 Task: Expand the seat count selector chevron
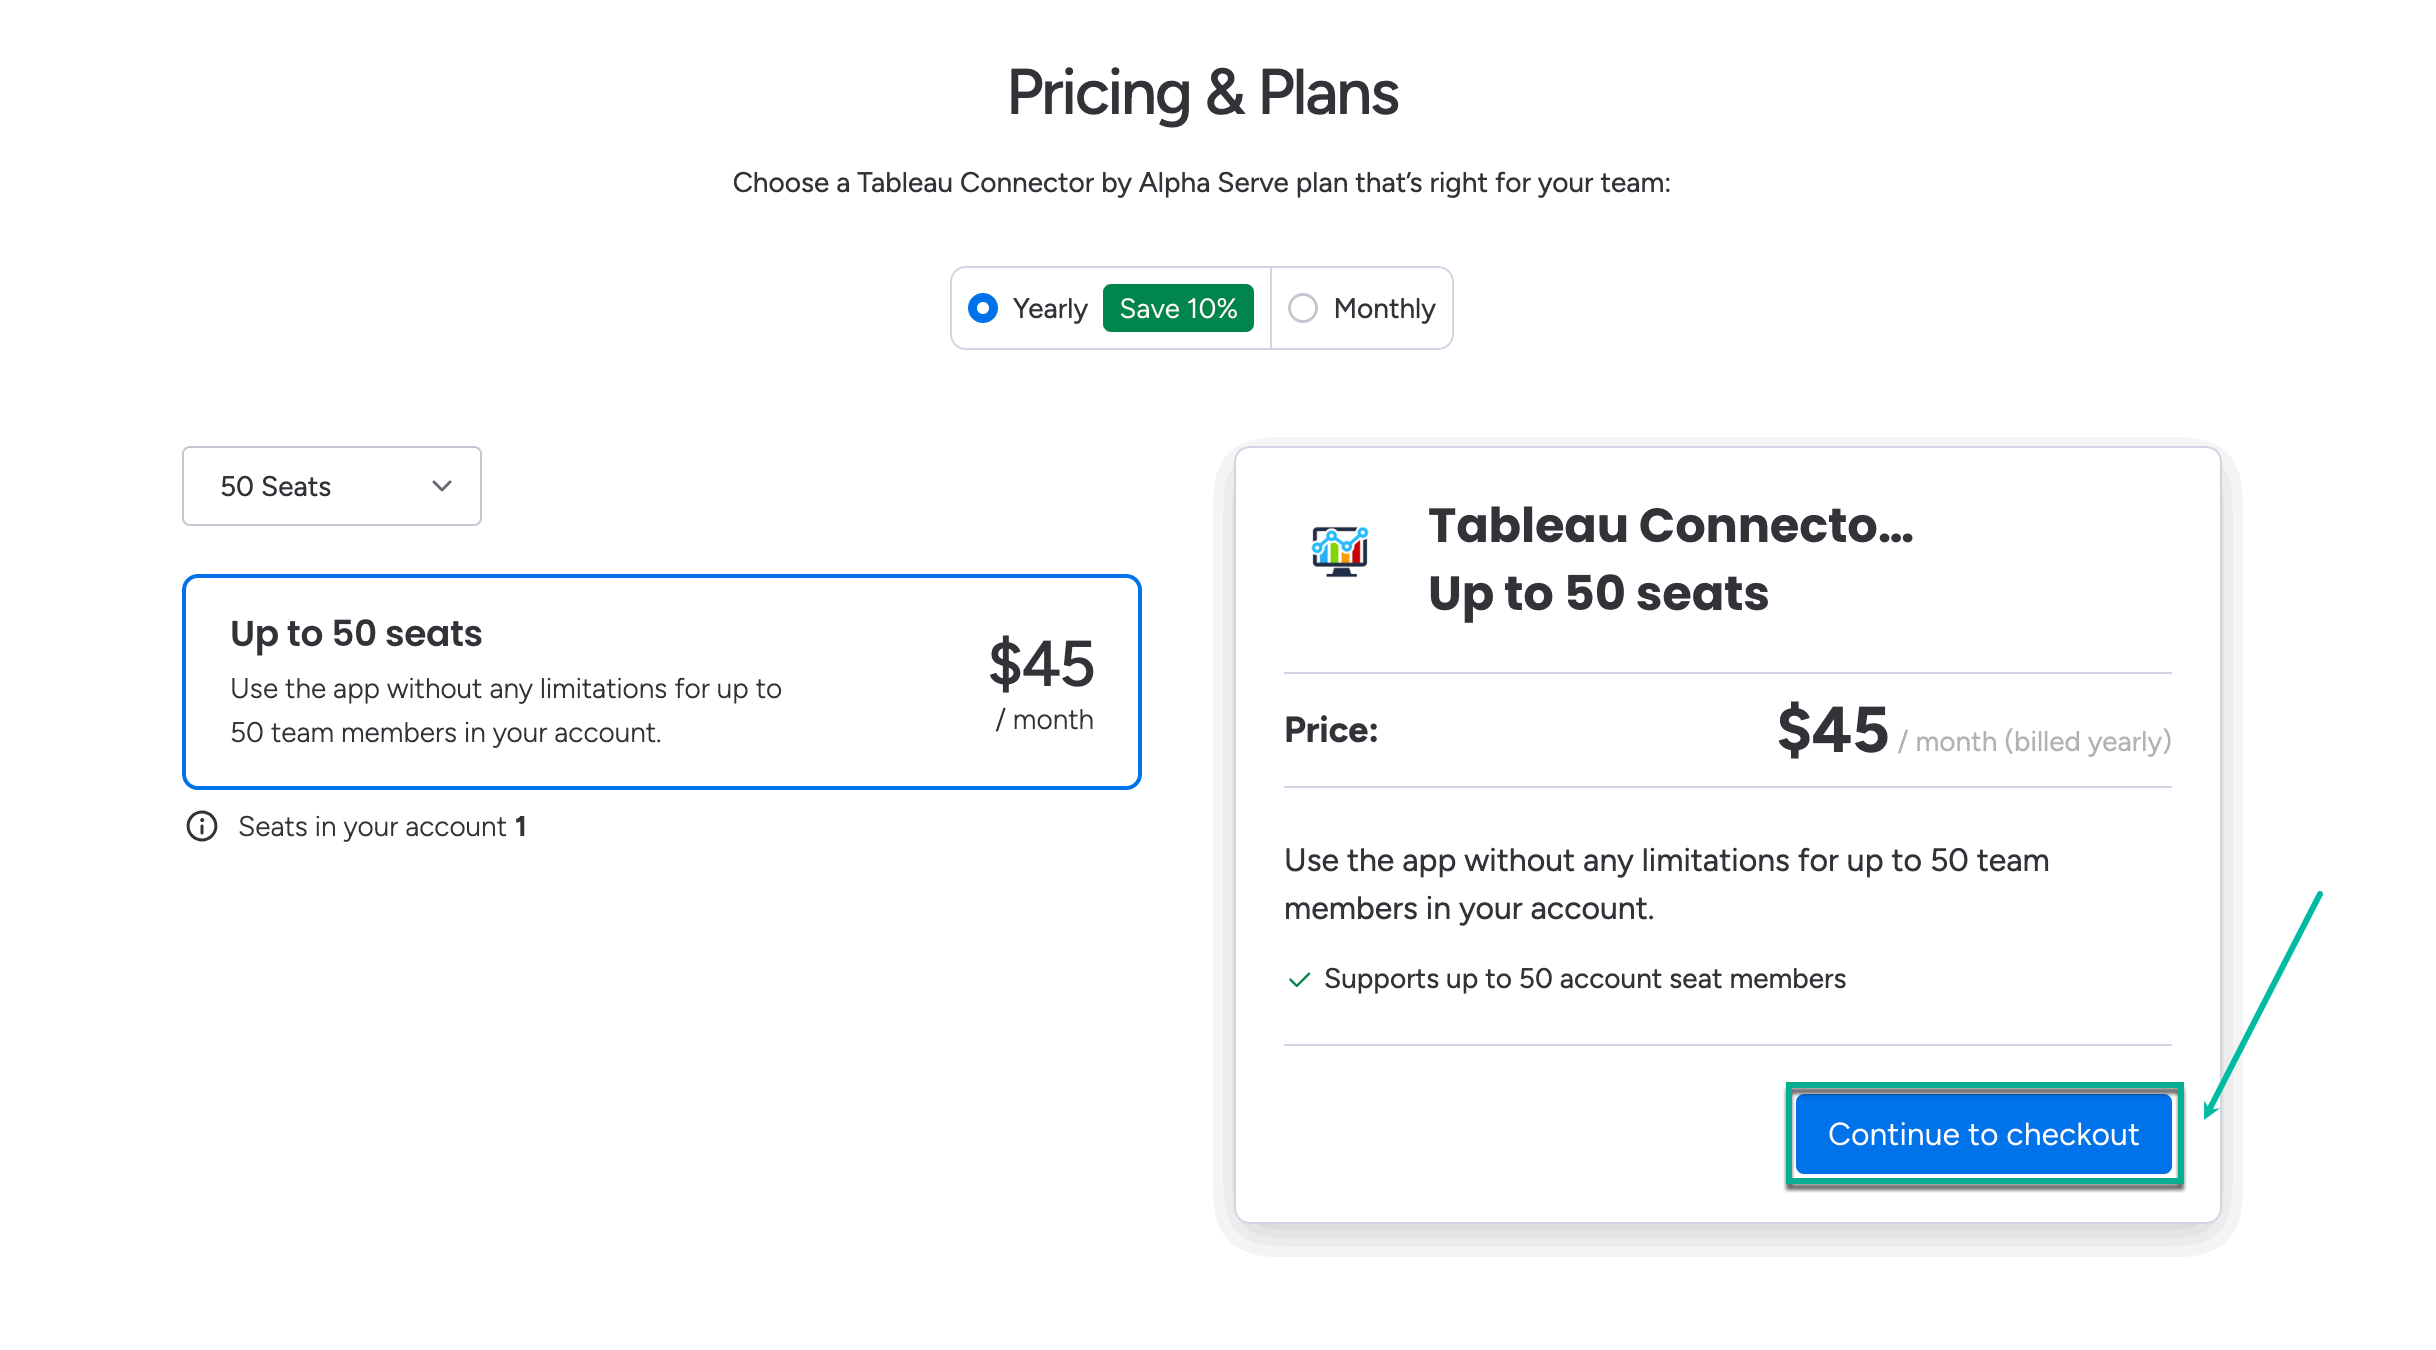tap(440, 486)
